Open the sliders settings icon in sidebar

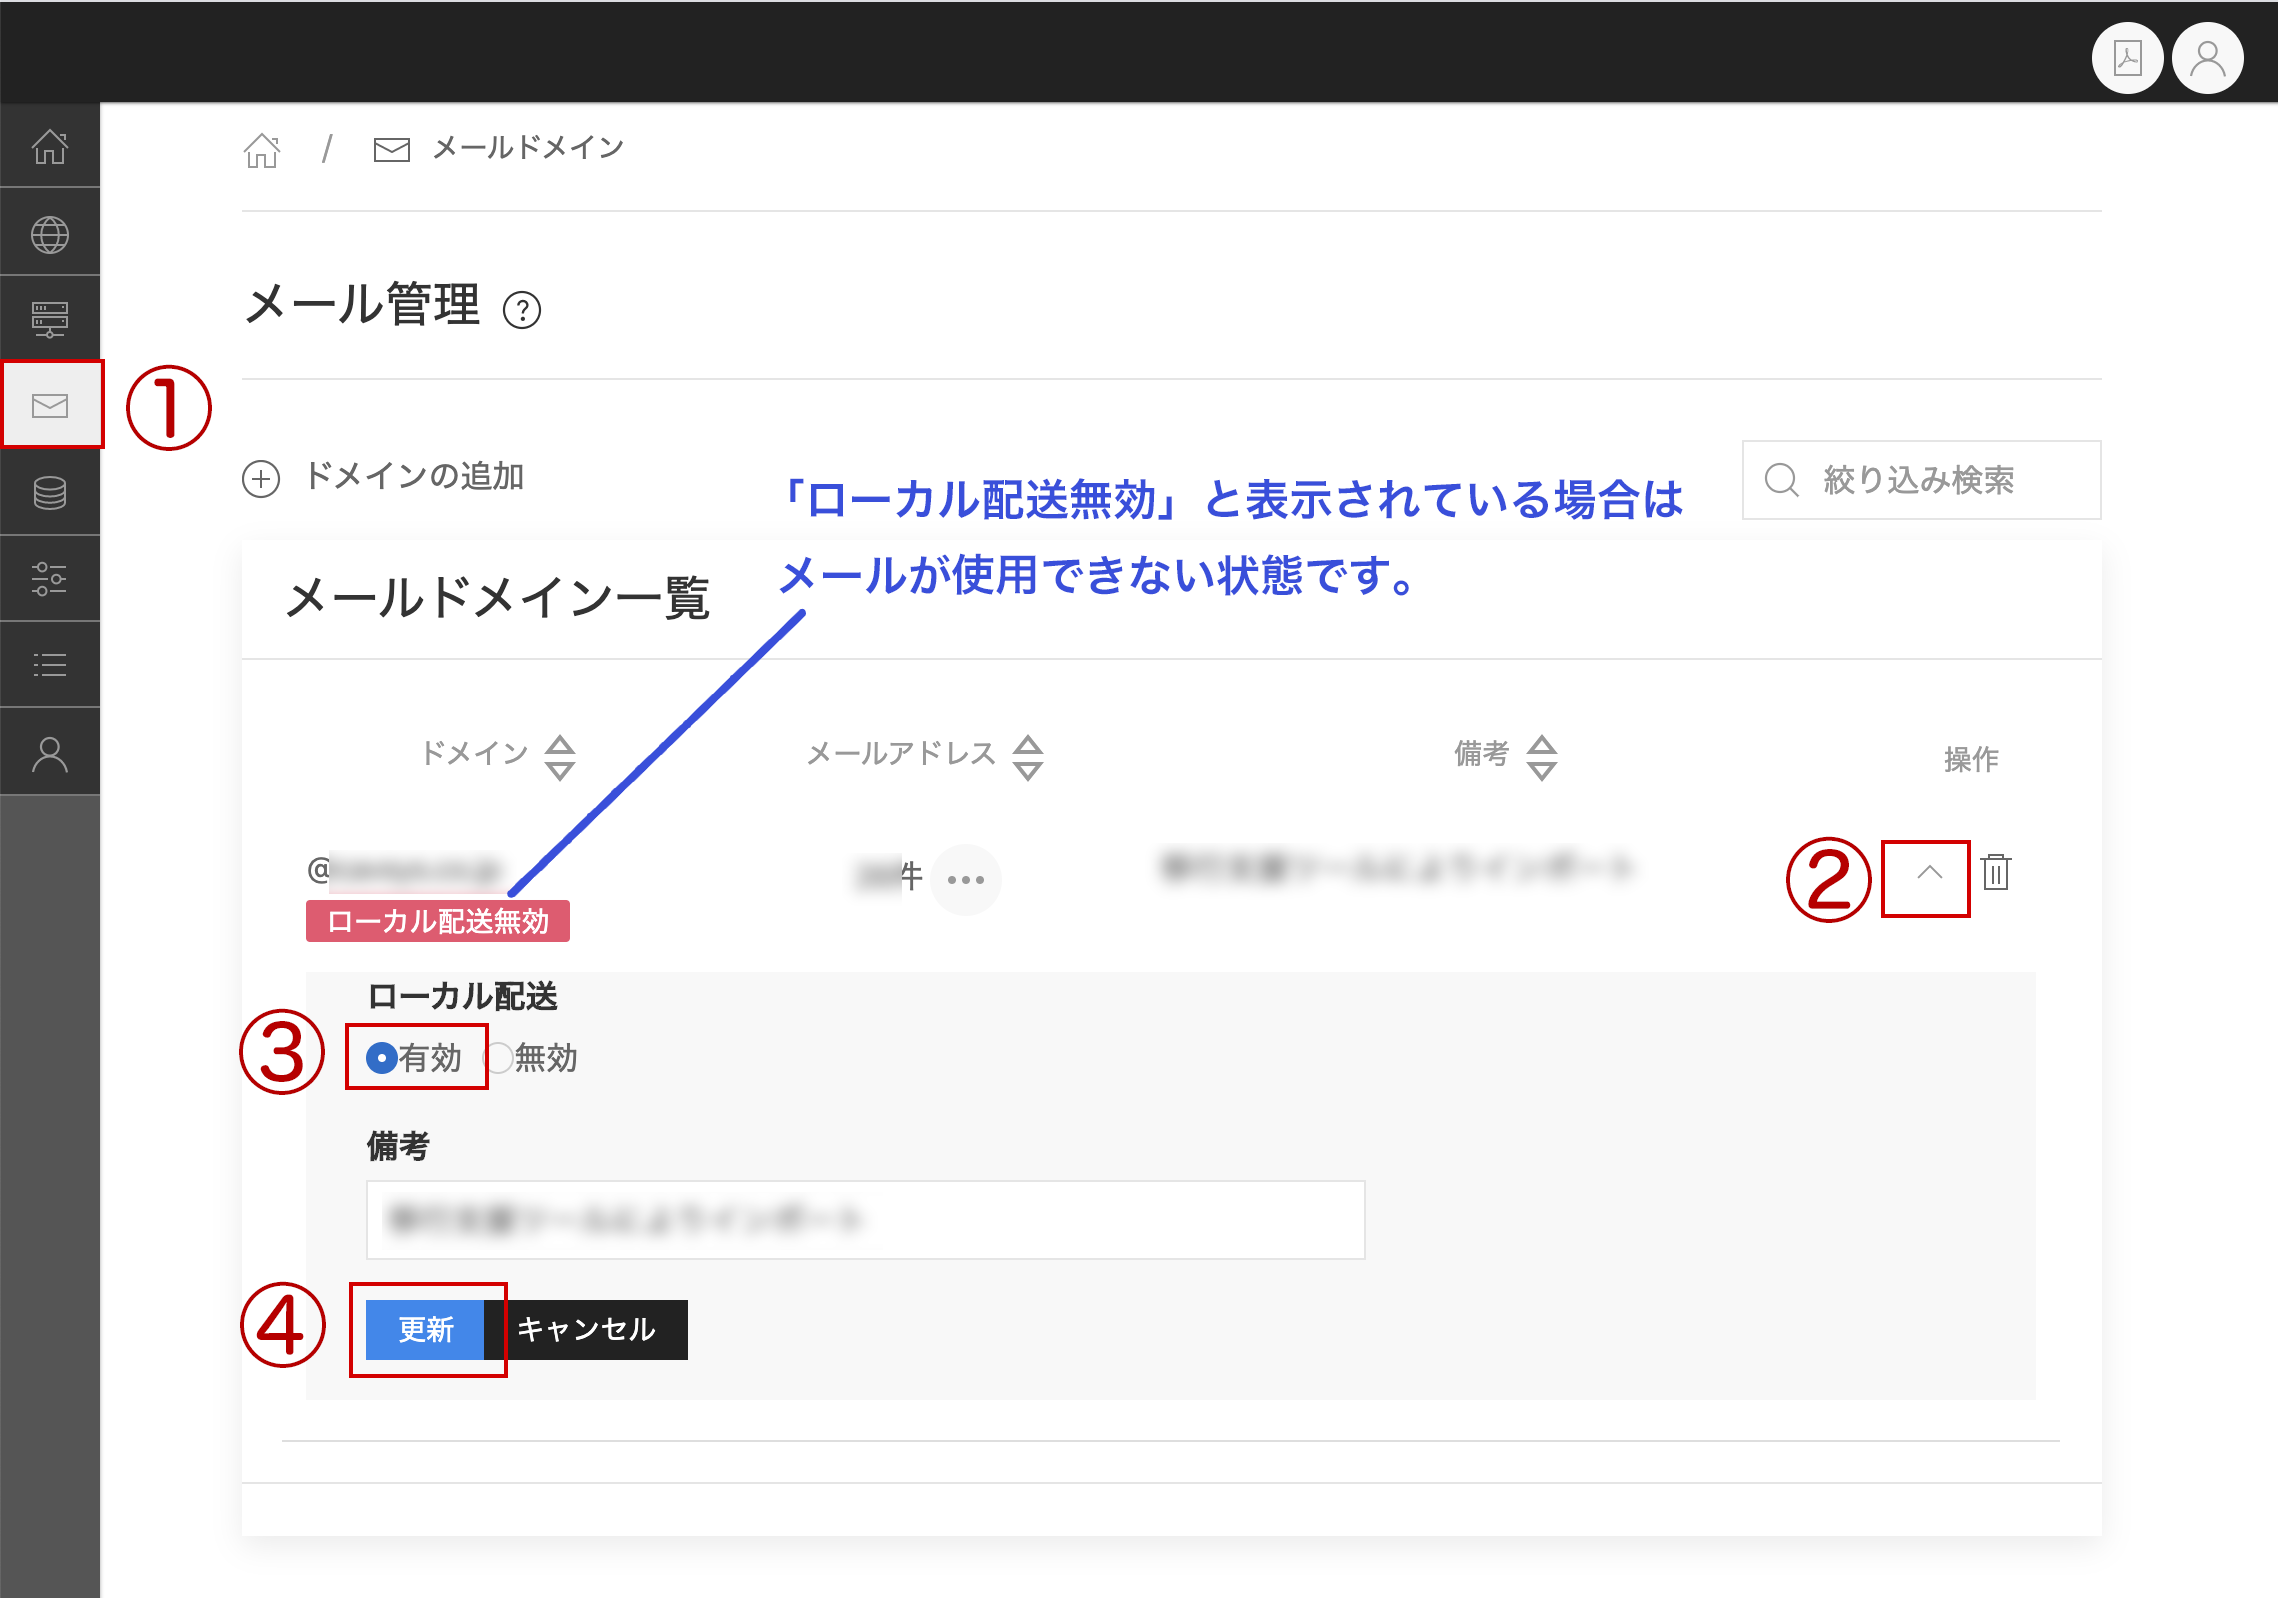click(x=50, y=578)
